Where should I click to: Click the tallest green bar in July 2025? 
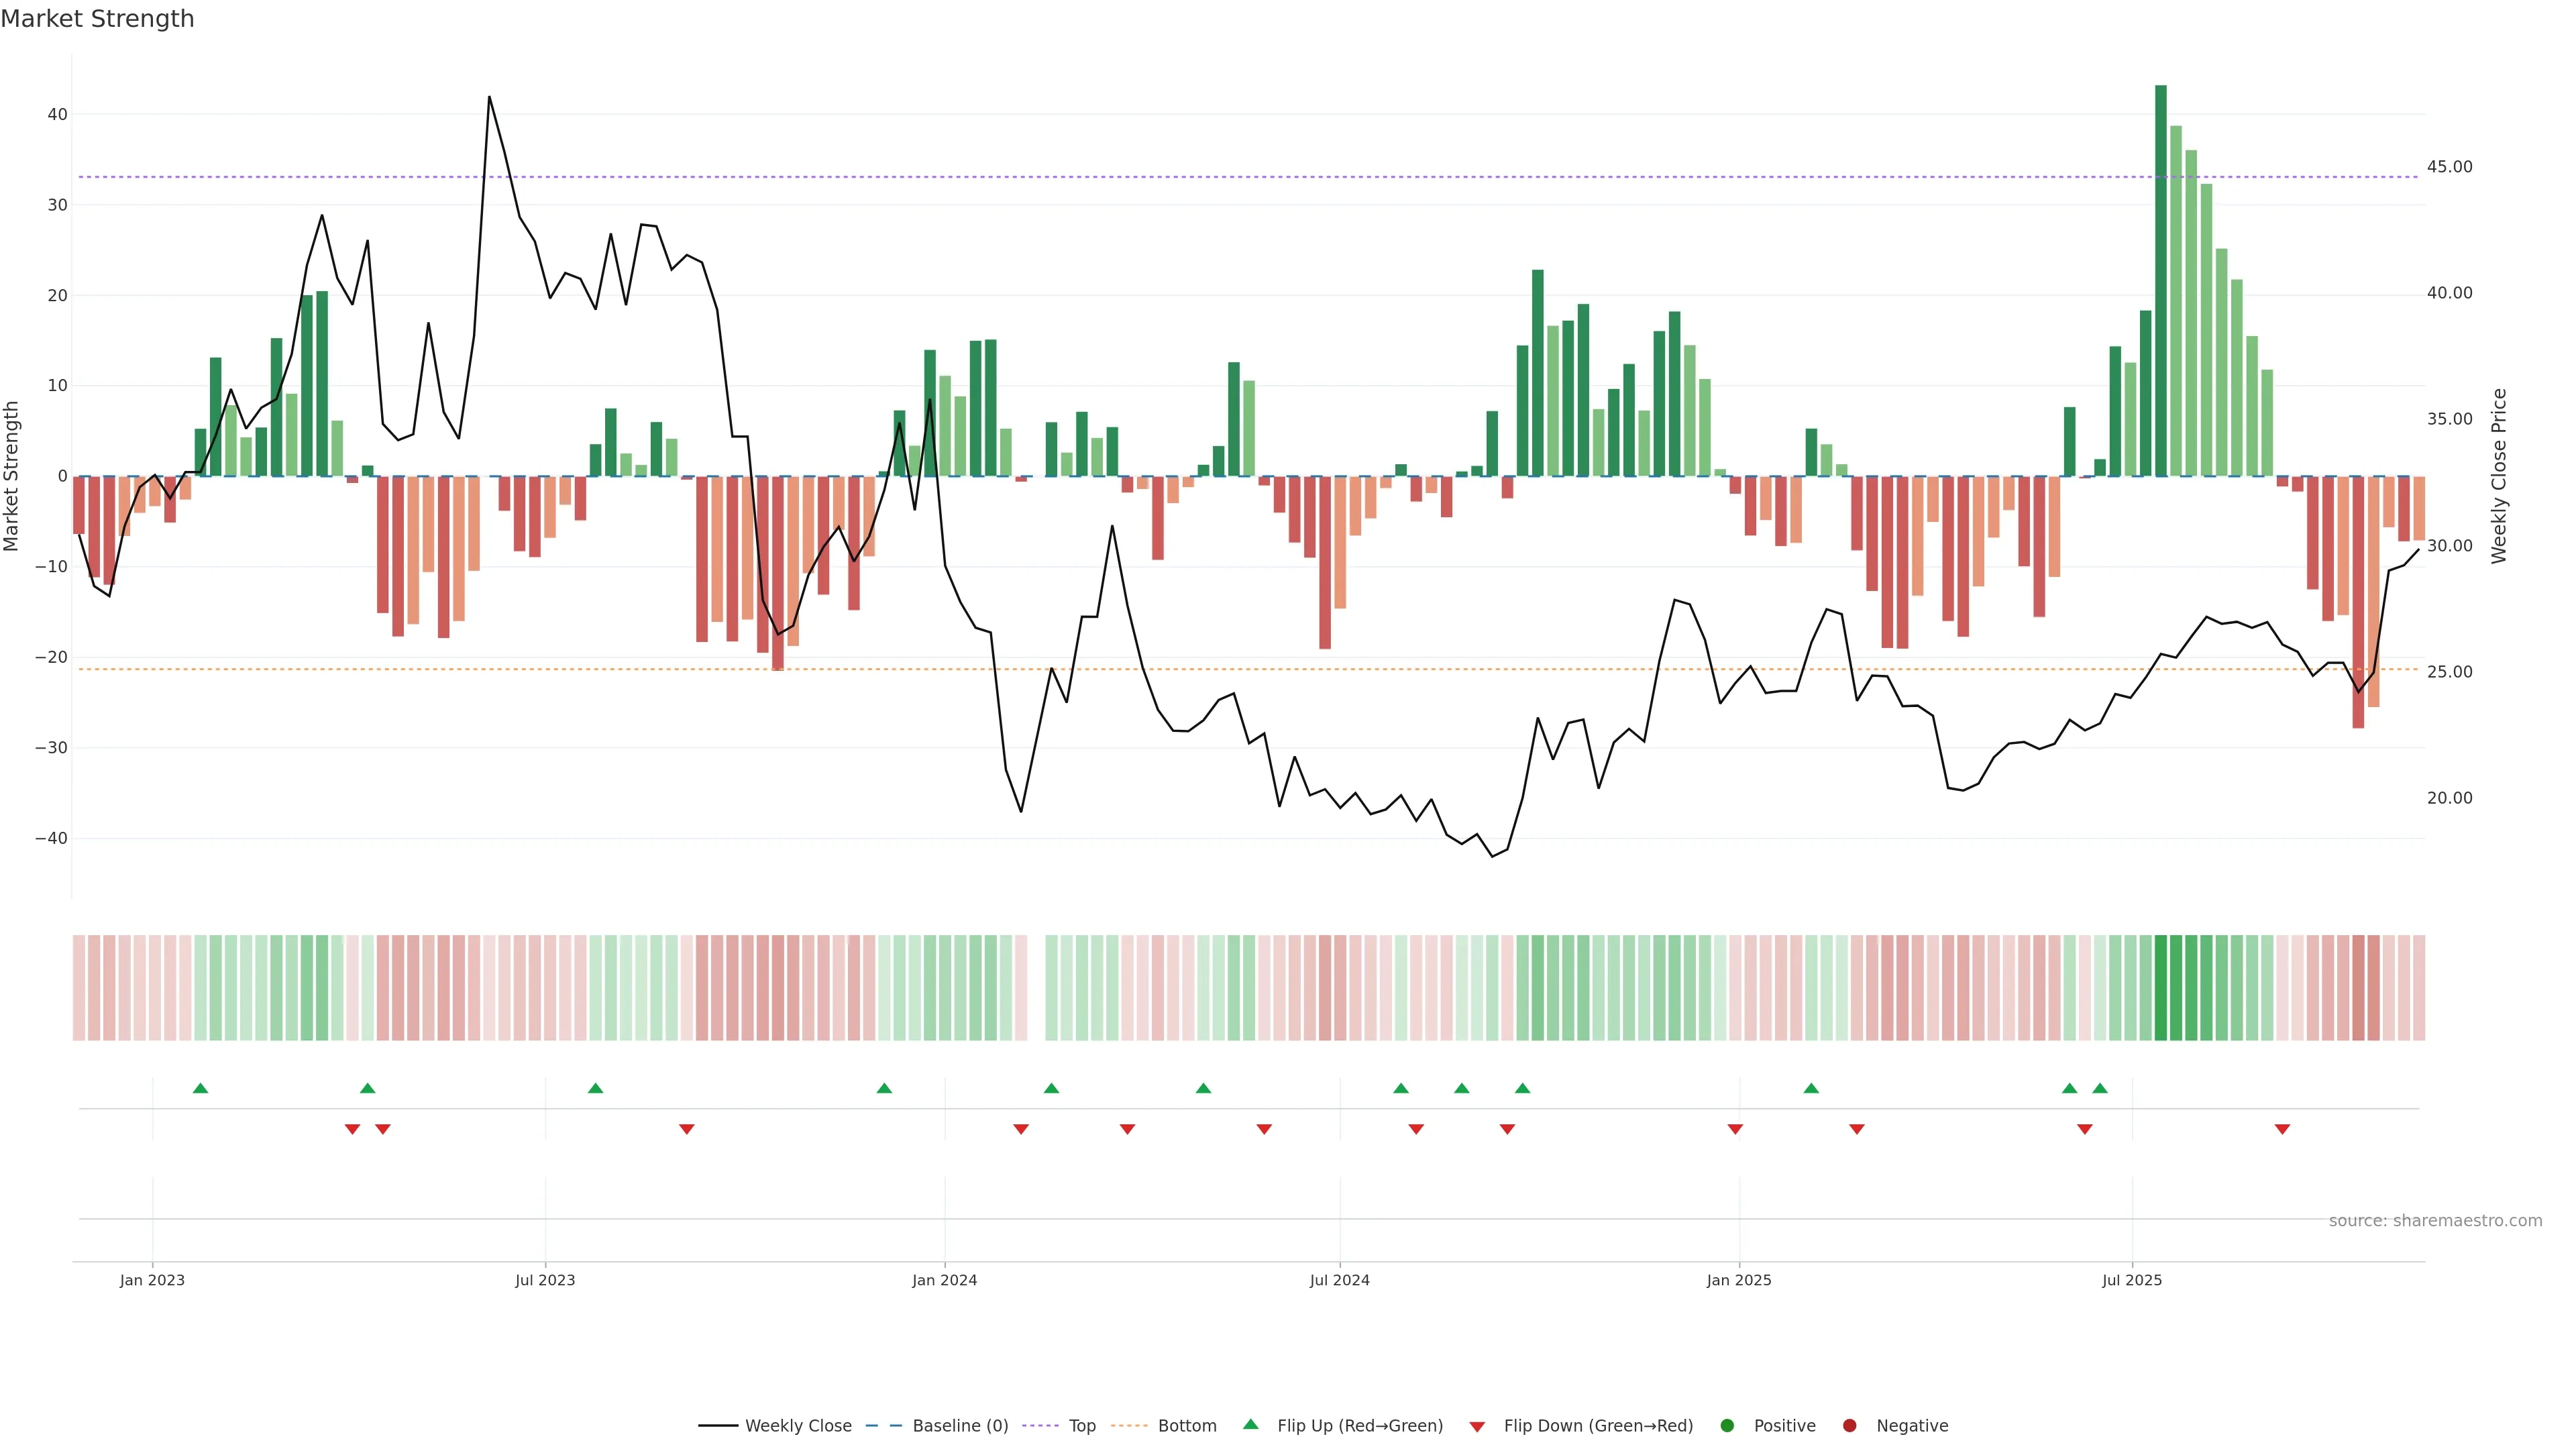[x=2161, y=280]
